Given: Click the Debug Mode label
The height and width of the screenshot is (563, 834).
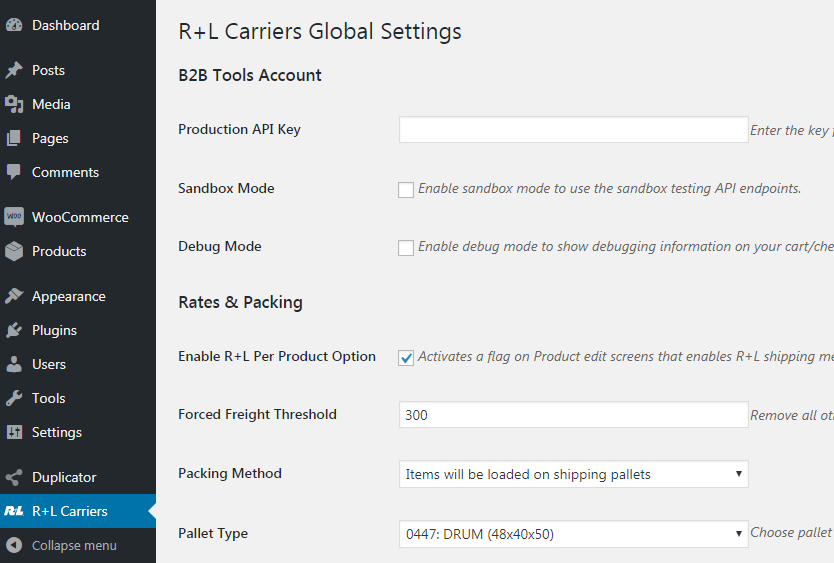Looking at the screenshot, I should (220, 246).
